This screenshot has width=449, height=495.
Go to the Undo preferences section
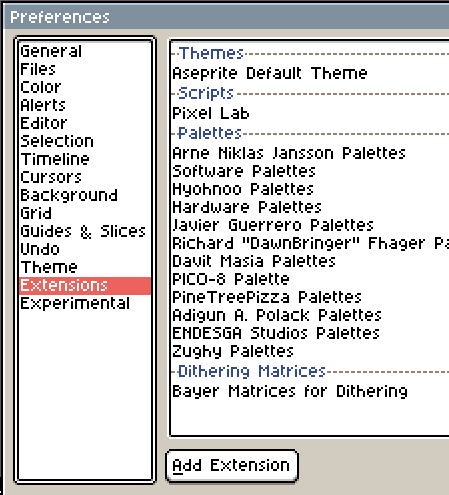[85, 249]
